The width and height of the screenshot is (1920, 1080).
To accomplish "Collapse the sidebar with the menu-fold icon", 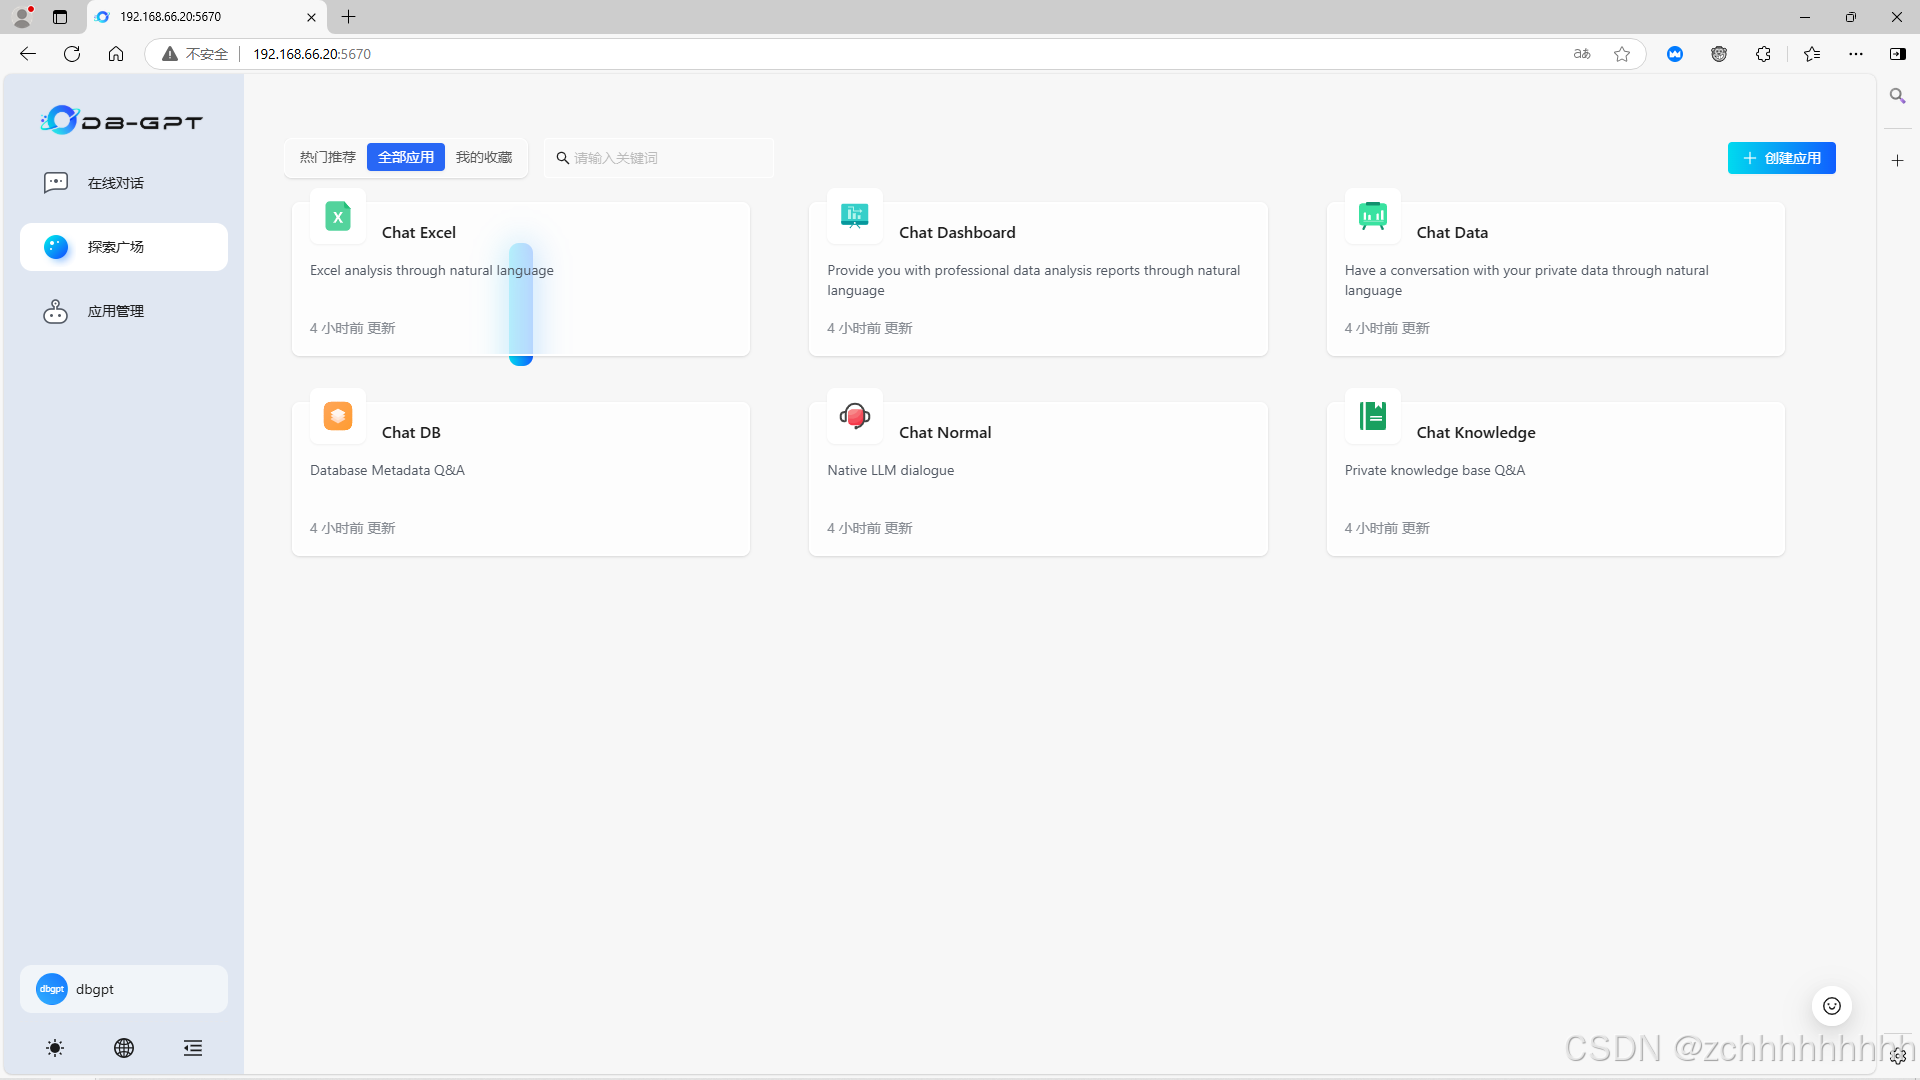I will (x=193, y=1048).
